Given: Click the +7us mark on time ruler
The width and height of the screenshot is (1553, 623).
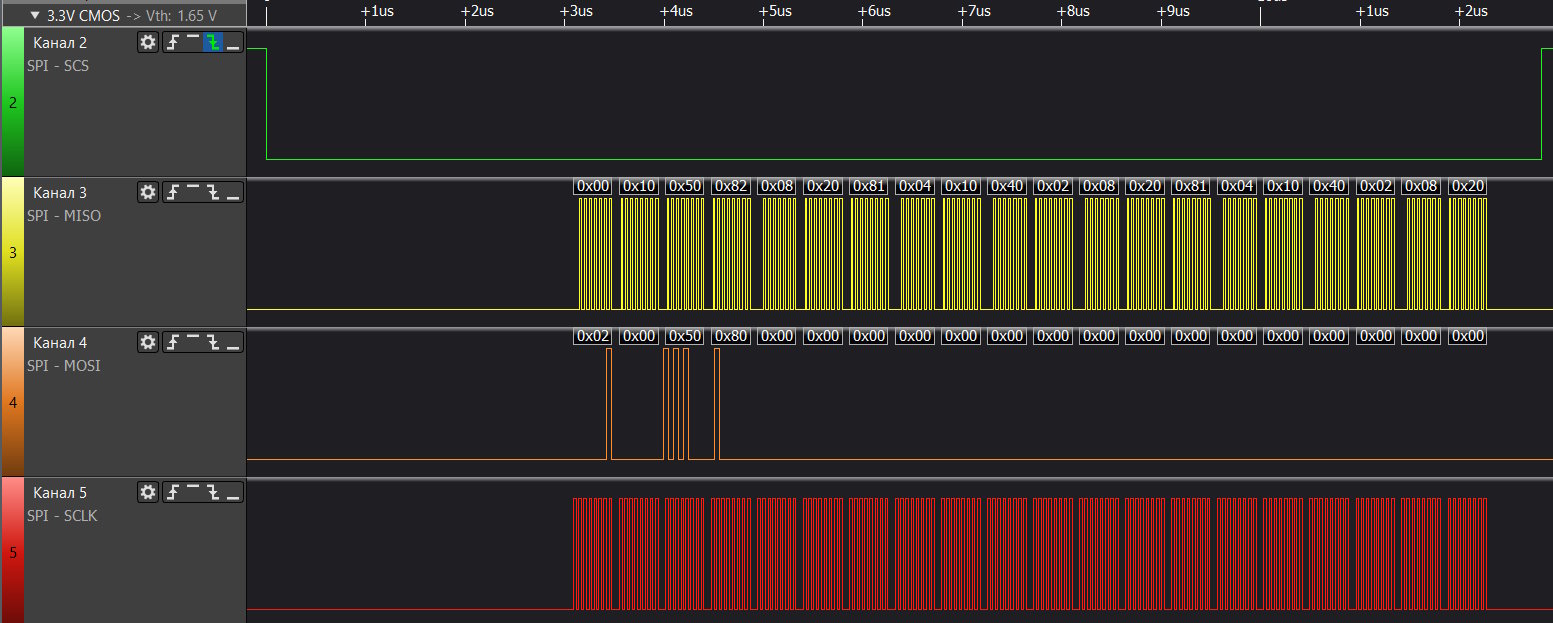Looking at the screenshot, I should click(973, 11).
